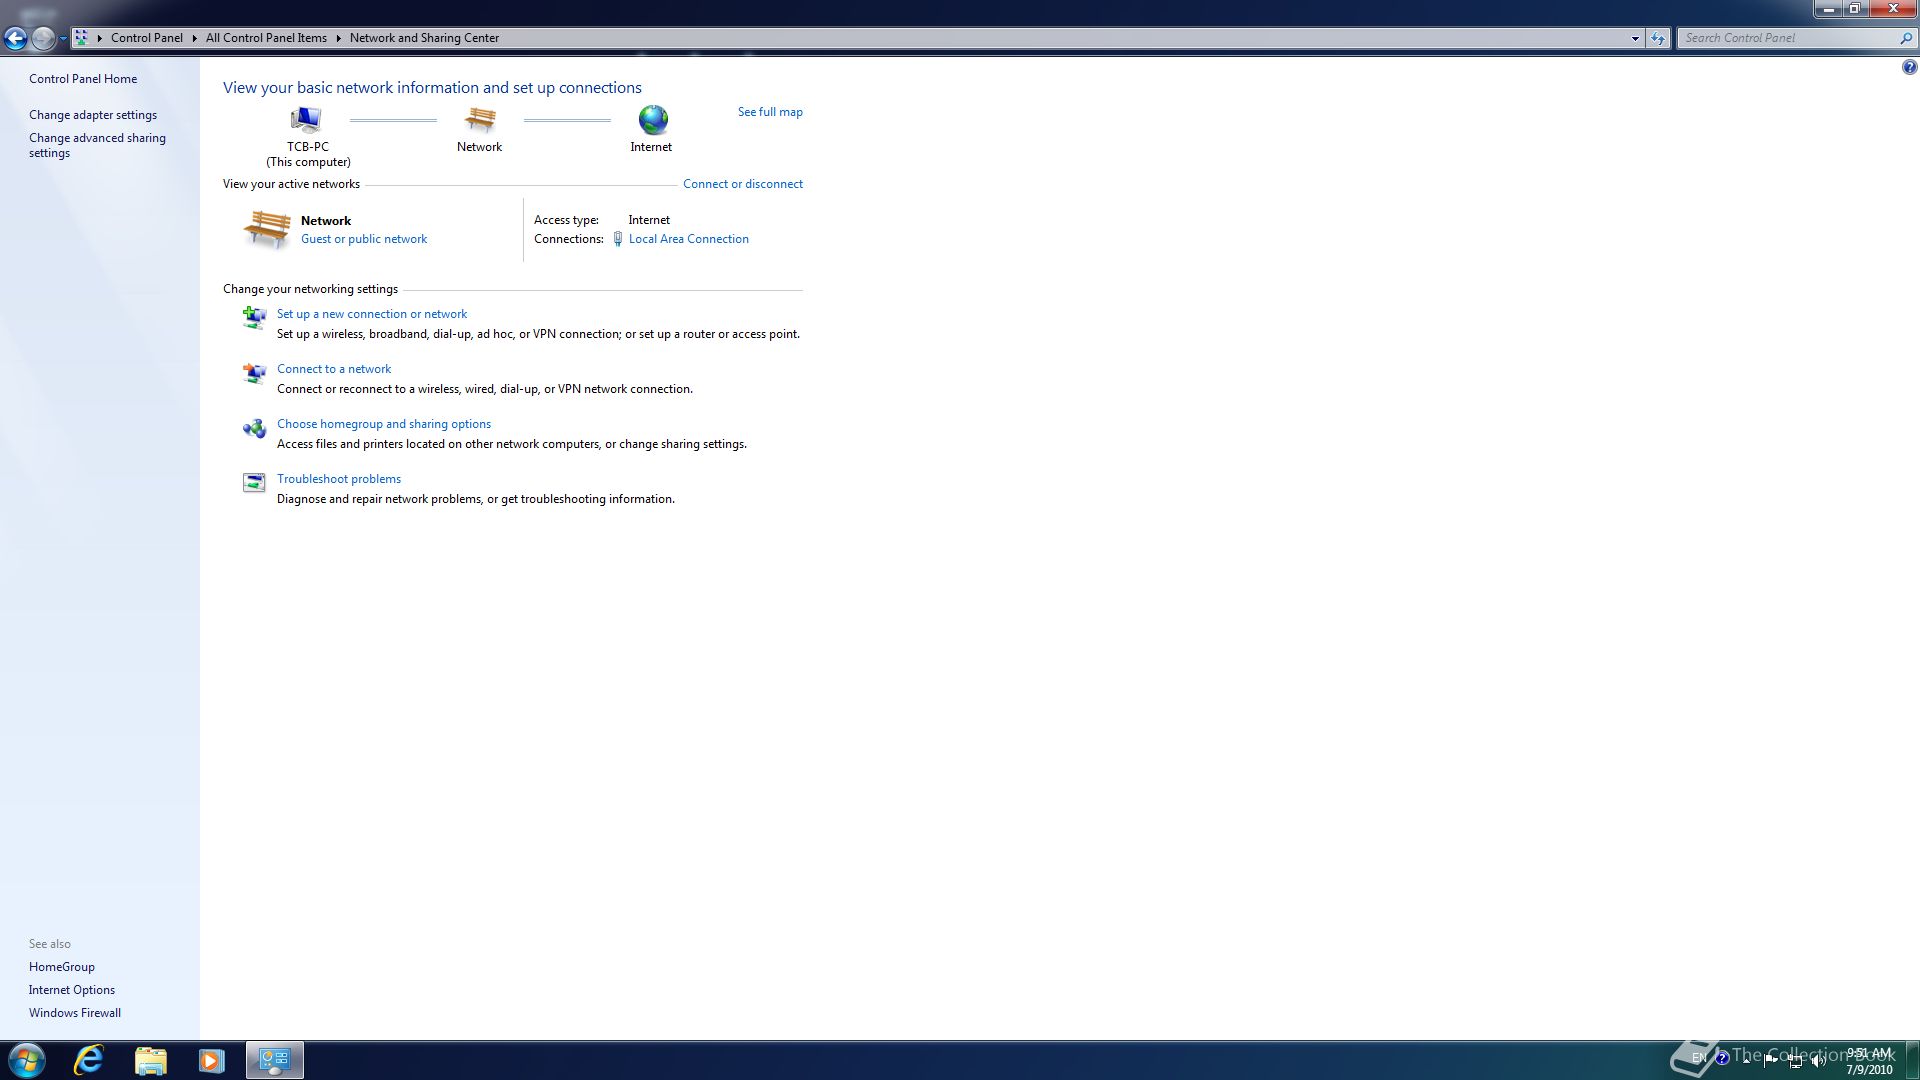The height and width of the screenshot is (1080, 1920).
Task: Click the Internet globe icon
Action: 653,120
